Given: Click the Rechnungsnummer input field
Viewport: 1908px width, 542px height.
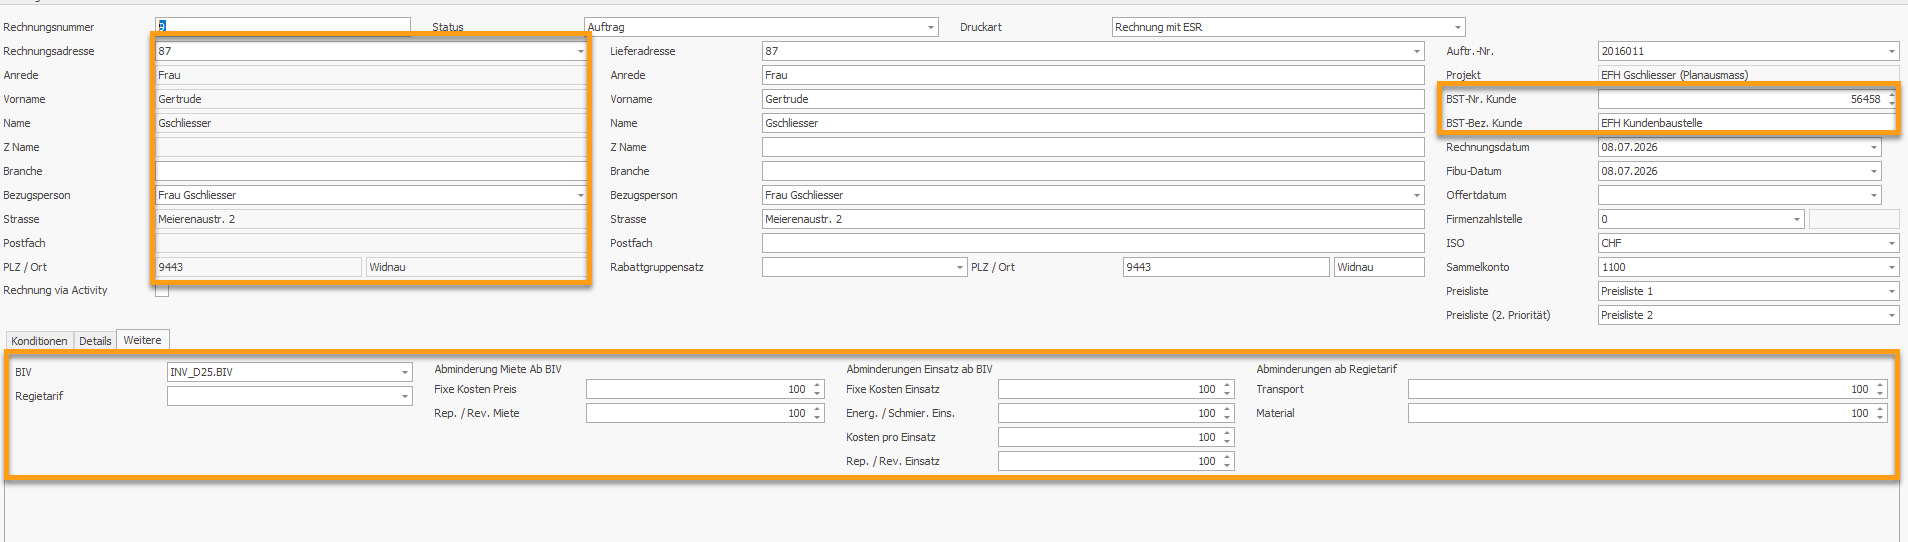Looking at the screenshot, I should pyautogui.click(x=283, y=26).
